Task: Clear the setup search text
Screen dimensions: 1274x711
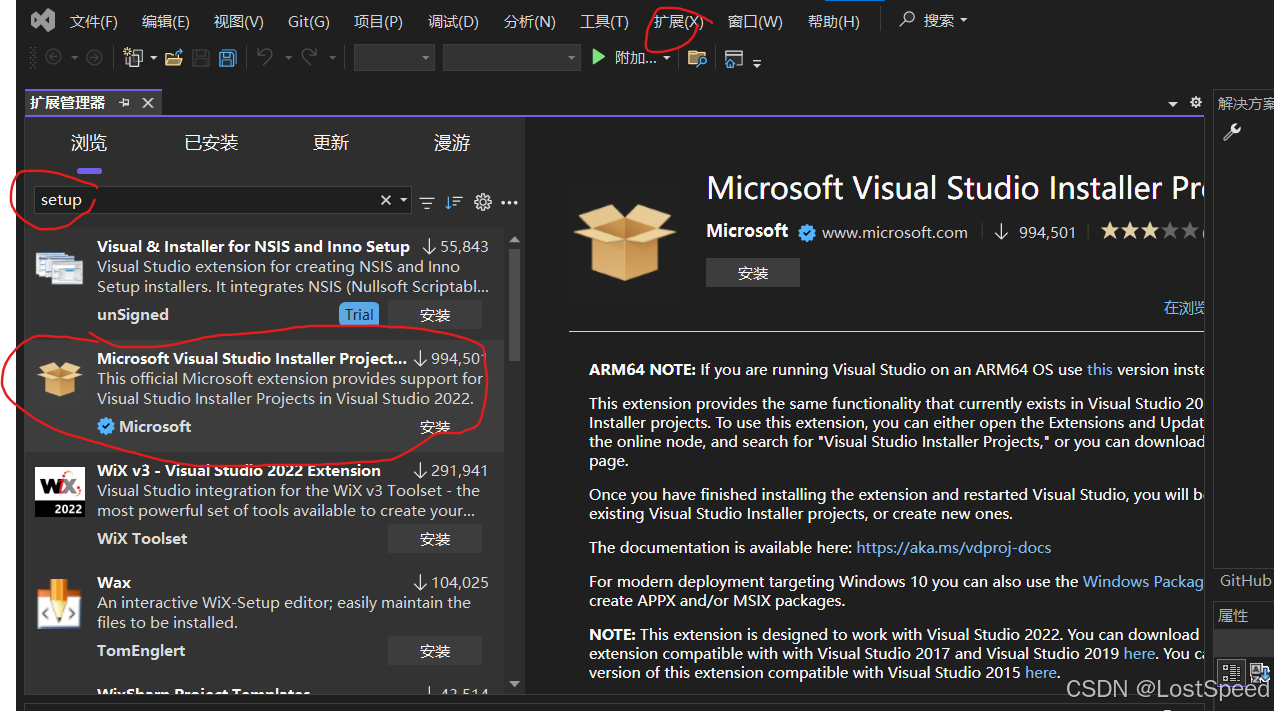Action: (x=386, y=200)
